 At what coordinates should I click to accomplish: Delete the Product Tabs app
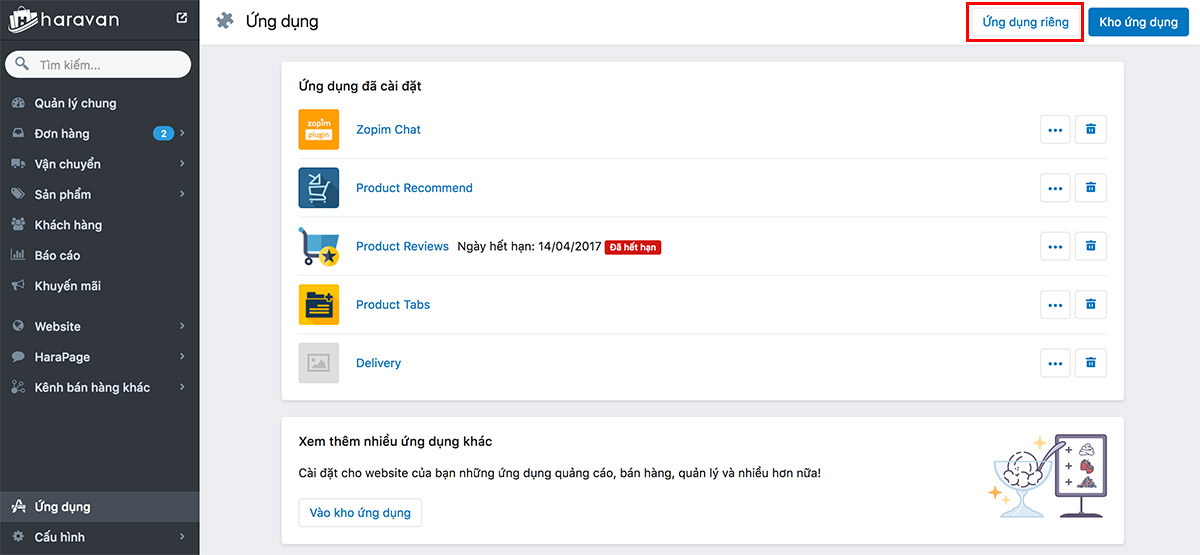(1091, 305)
